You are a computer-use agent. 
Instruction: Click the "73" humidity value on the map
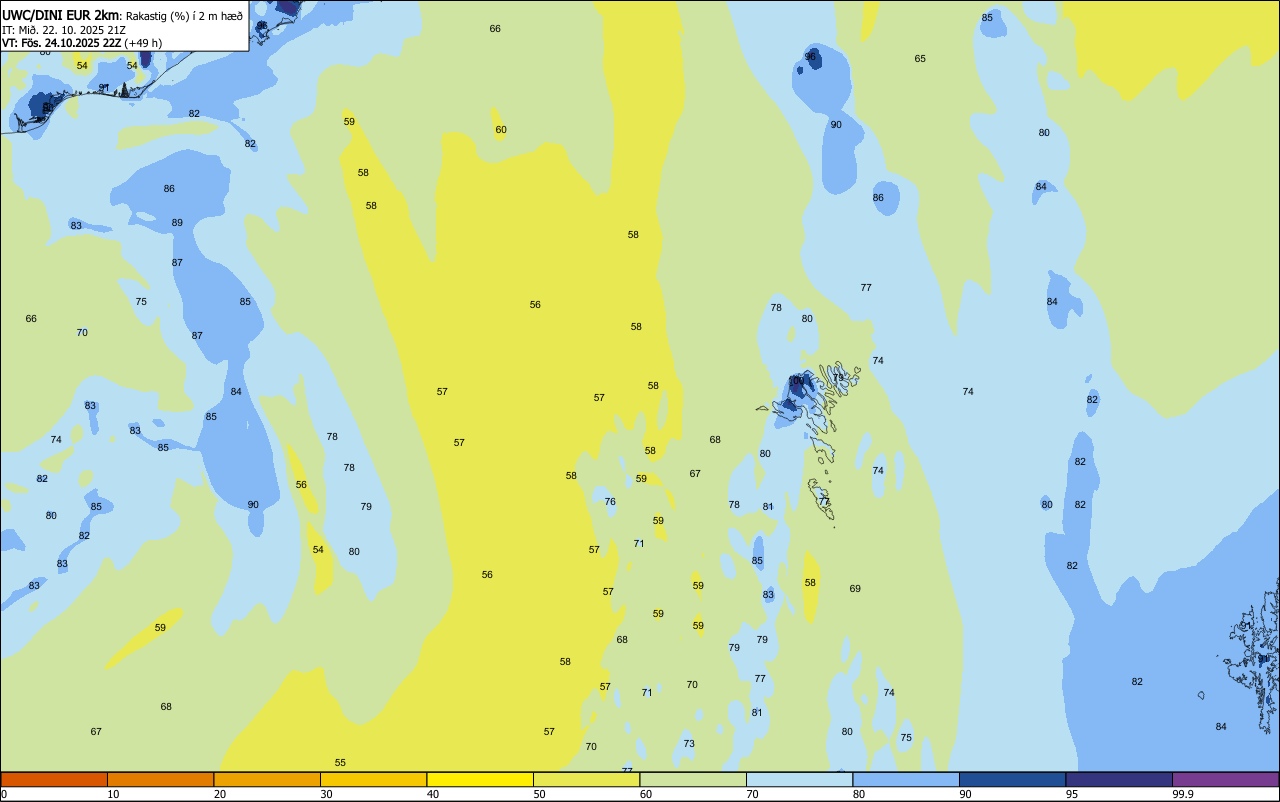[689, 744]
